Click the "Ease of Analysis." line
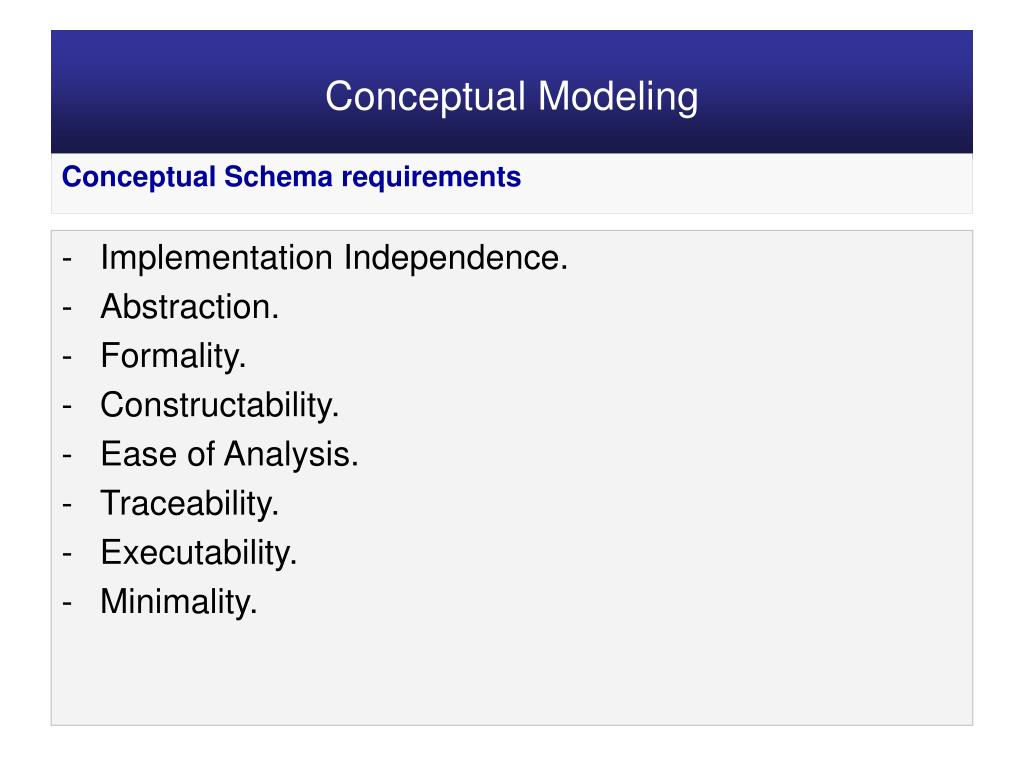 [229, 454]
